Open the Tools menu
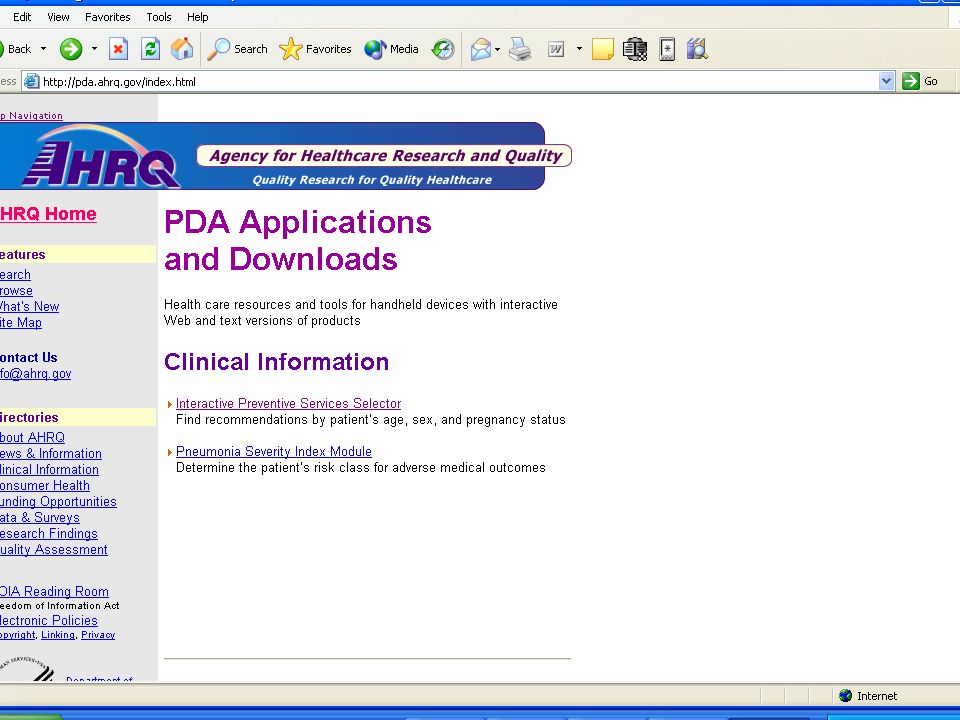Image resolution: width=960 pixels, height=720 pixels. (159, 17)
